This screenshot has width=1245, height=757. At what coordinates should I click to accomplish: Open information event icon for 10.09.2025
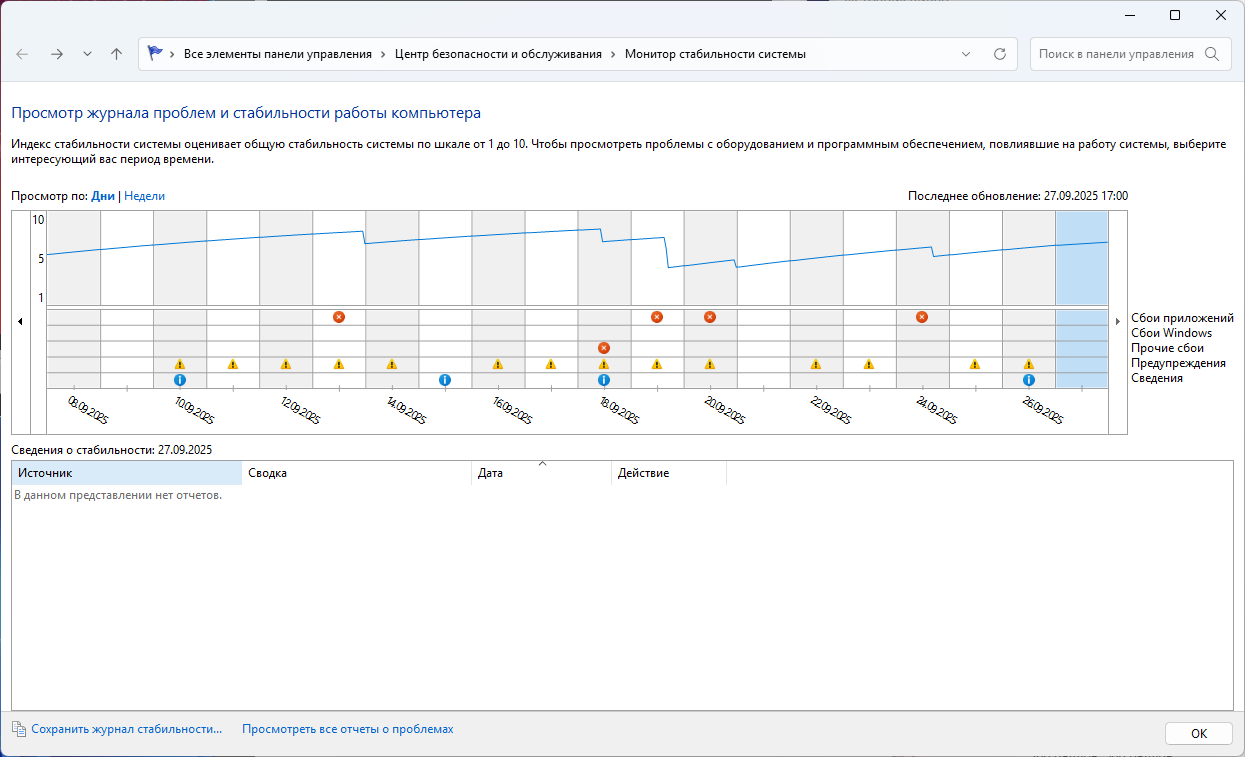[180, 380]
